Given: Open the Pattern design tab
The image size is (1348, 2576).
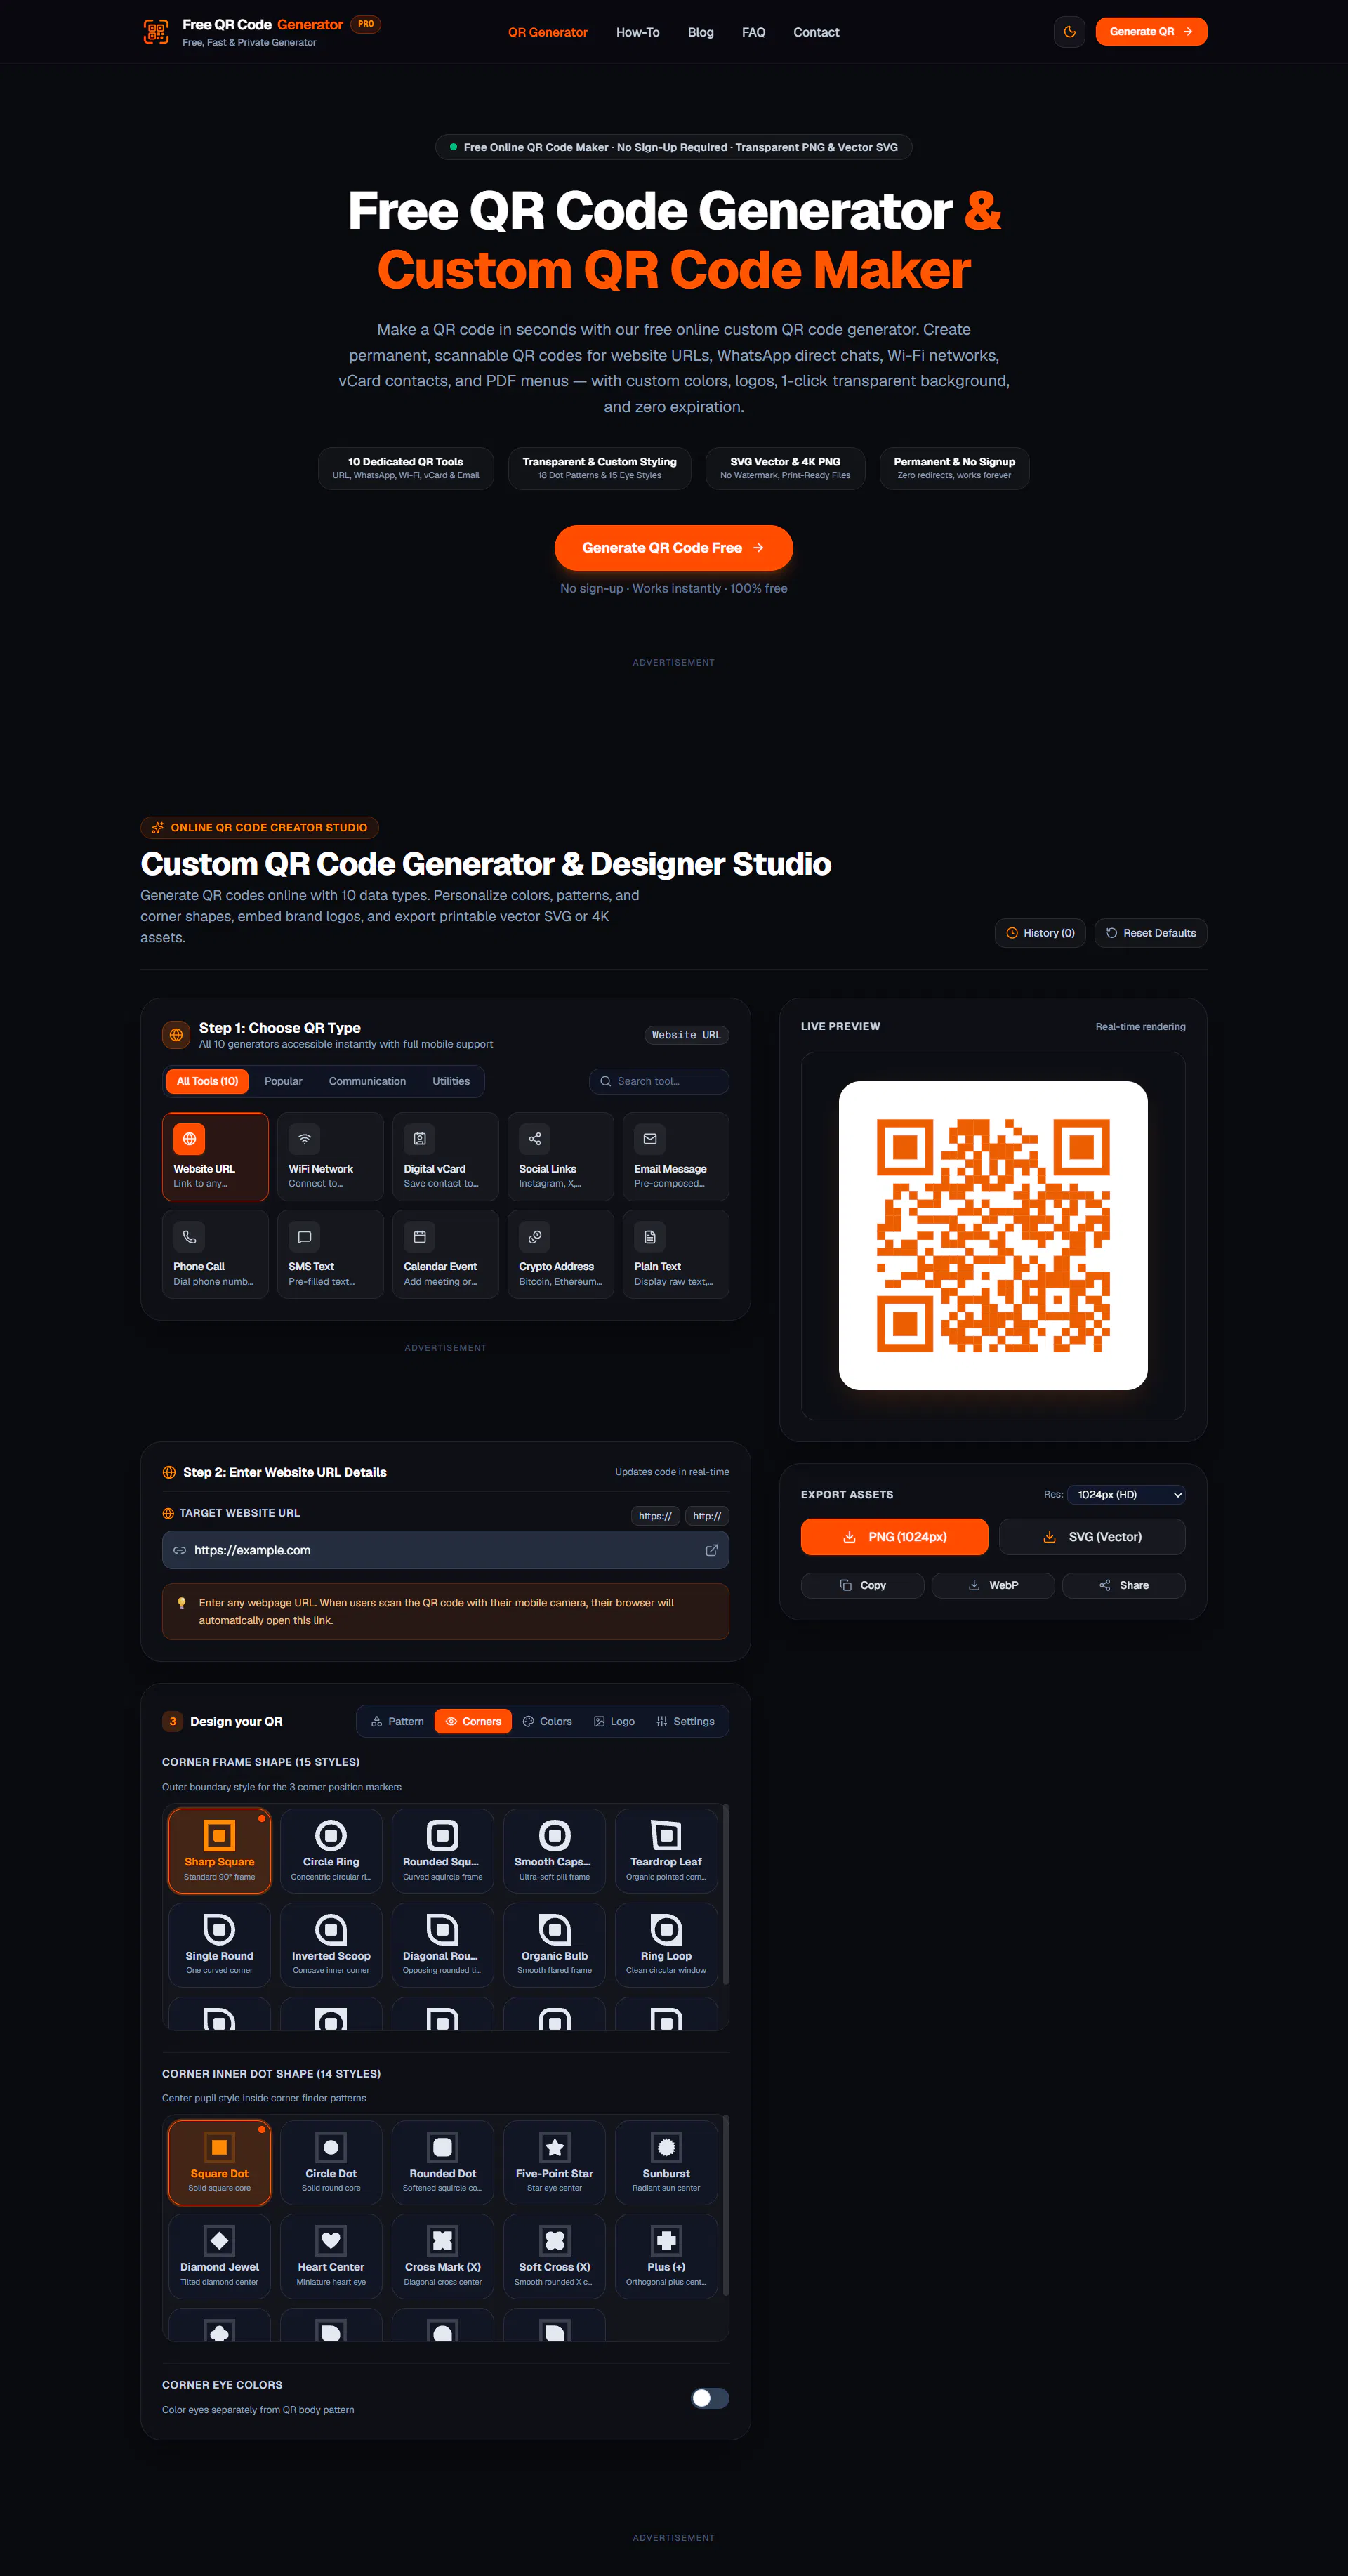Looking at the screenshot, I should pos(397,1721).
